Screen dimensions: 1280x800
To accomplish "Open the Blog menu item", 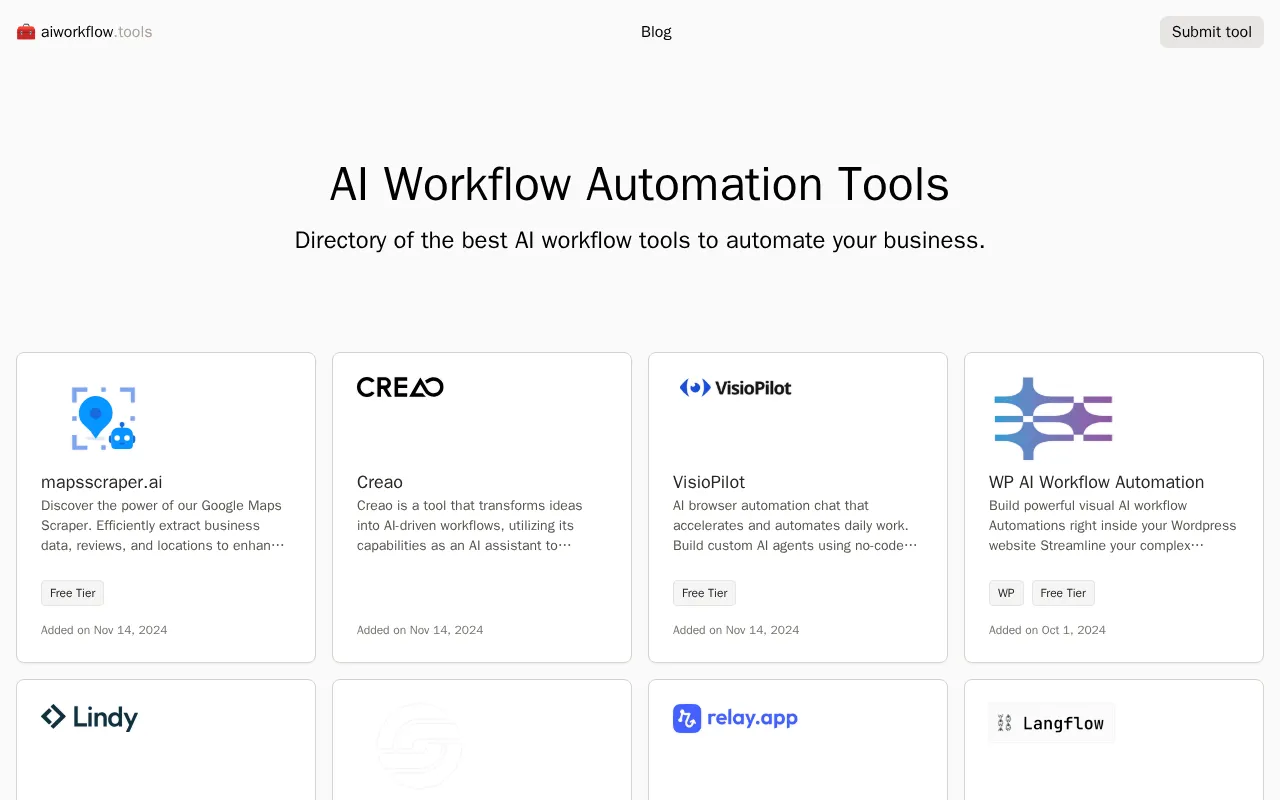I will pos(656,32).
